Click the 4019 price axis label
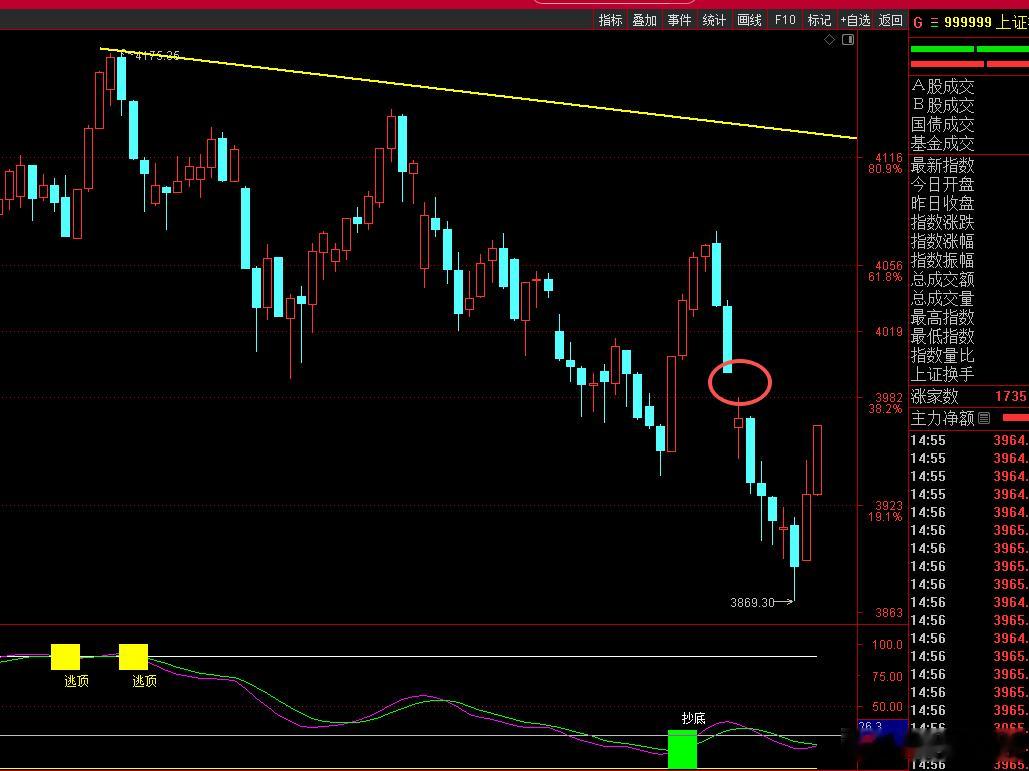 point(889,332)
